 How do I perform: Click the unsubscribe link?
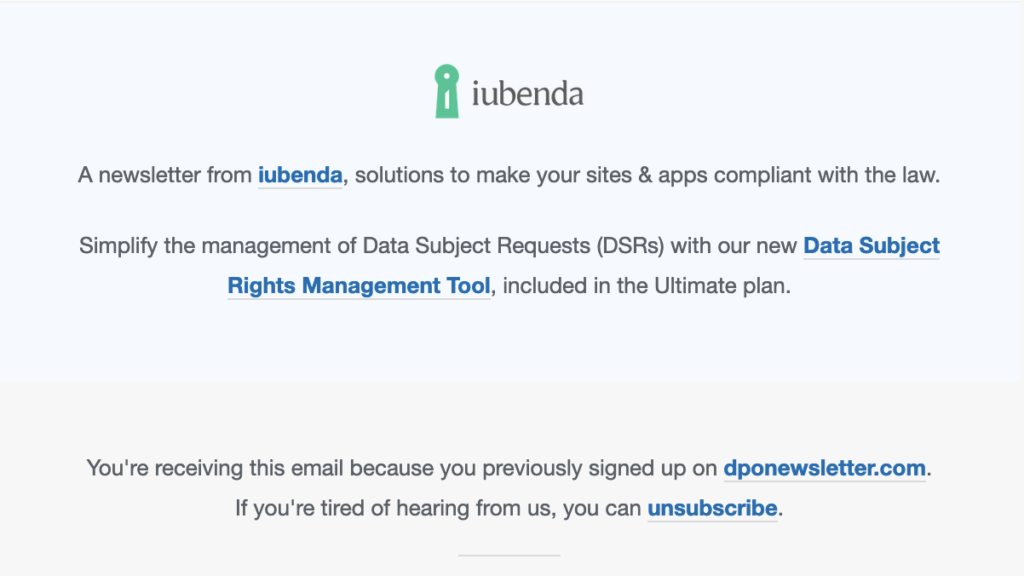pos(712,508)
